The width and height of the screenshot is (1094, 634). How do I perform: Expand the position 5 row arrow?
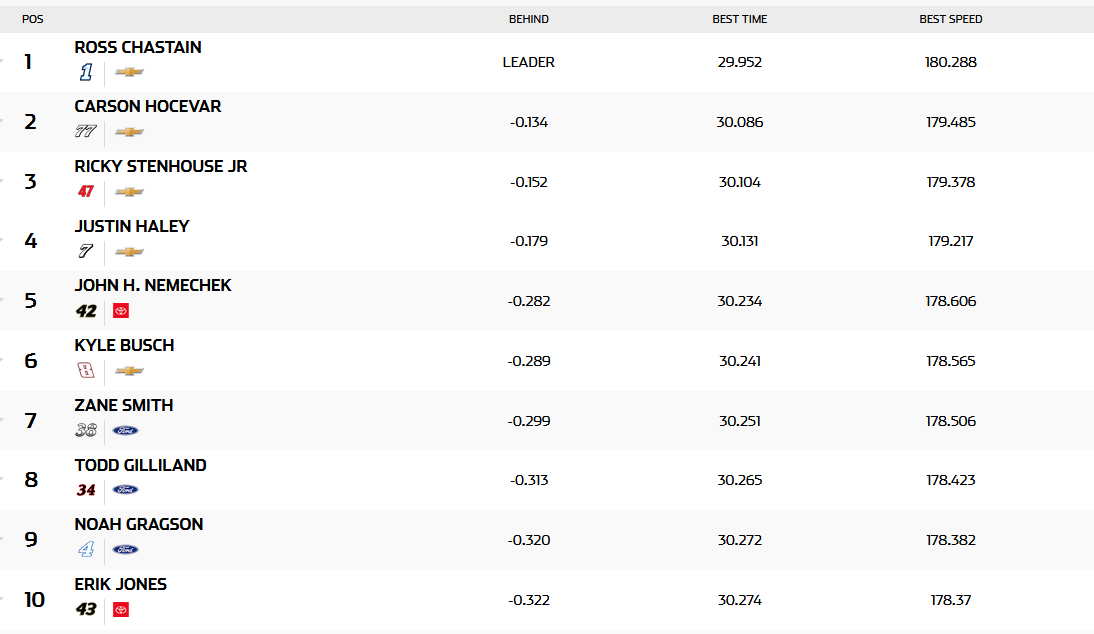click(x=3, y=300)
